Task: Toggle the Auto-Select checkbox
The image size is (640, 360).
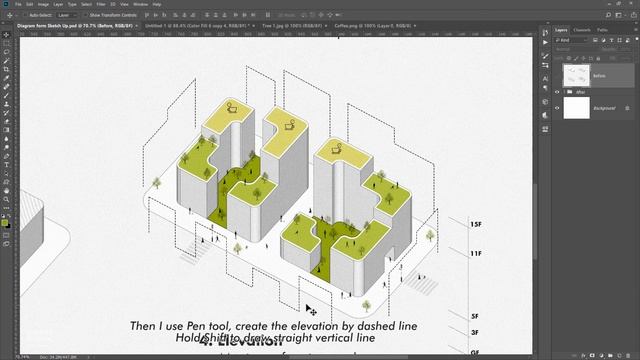Action: [x=24, y=15]
